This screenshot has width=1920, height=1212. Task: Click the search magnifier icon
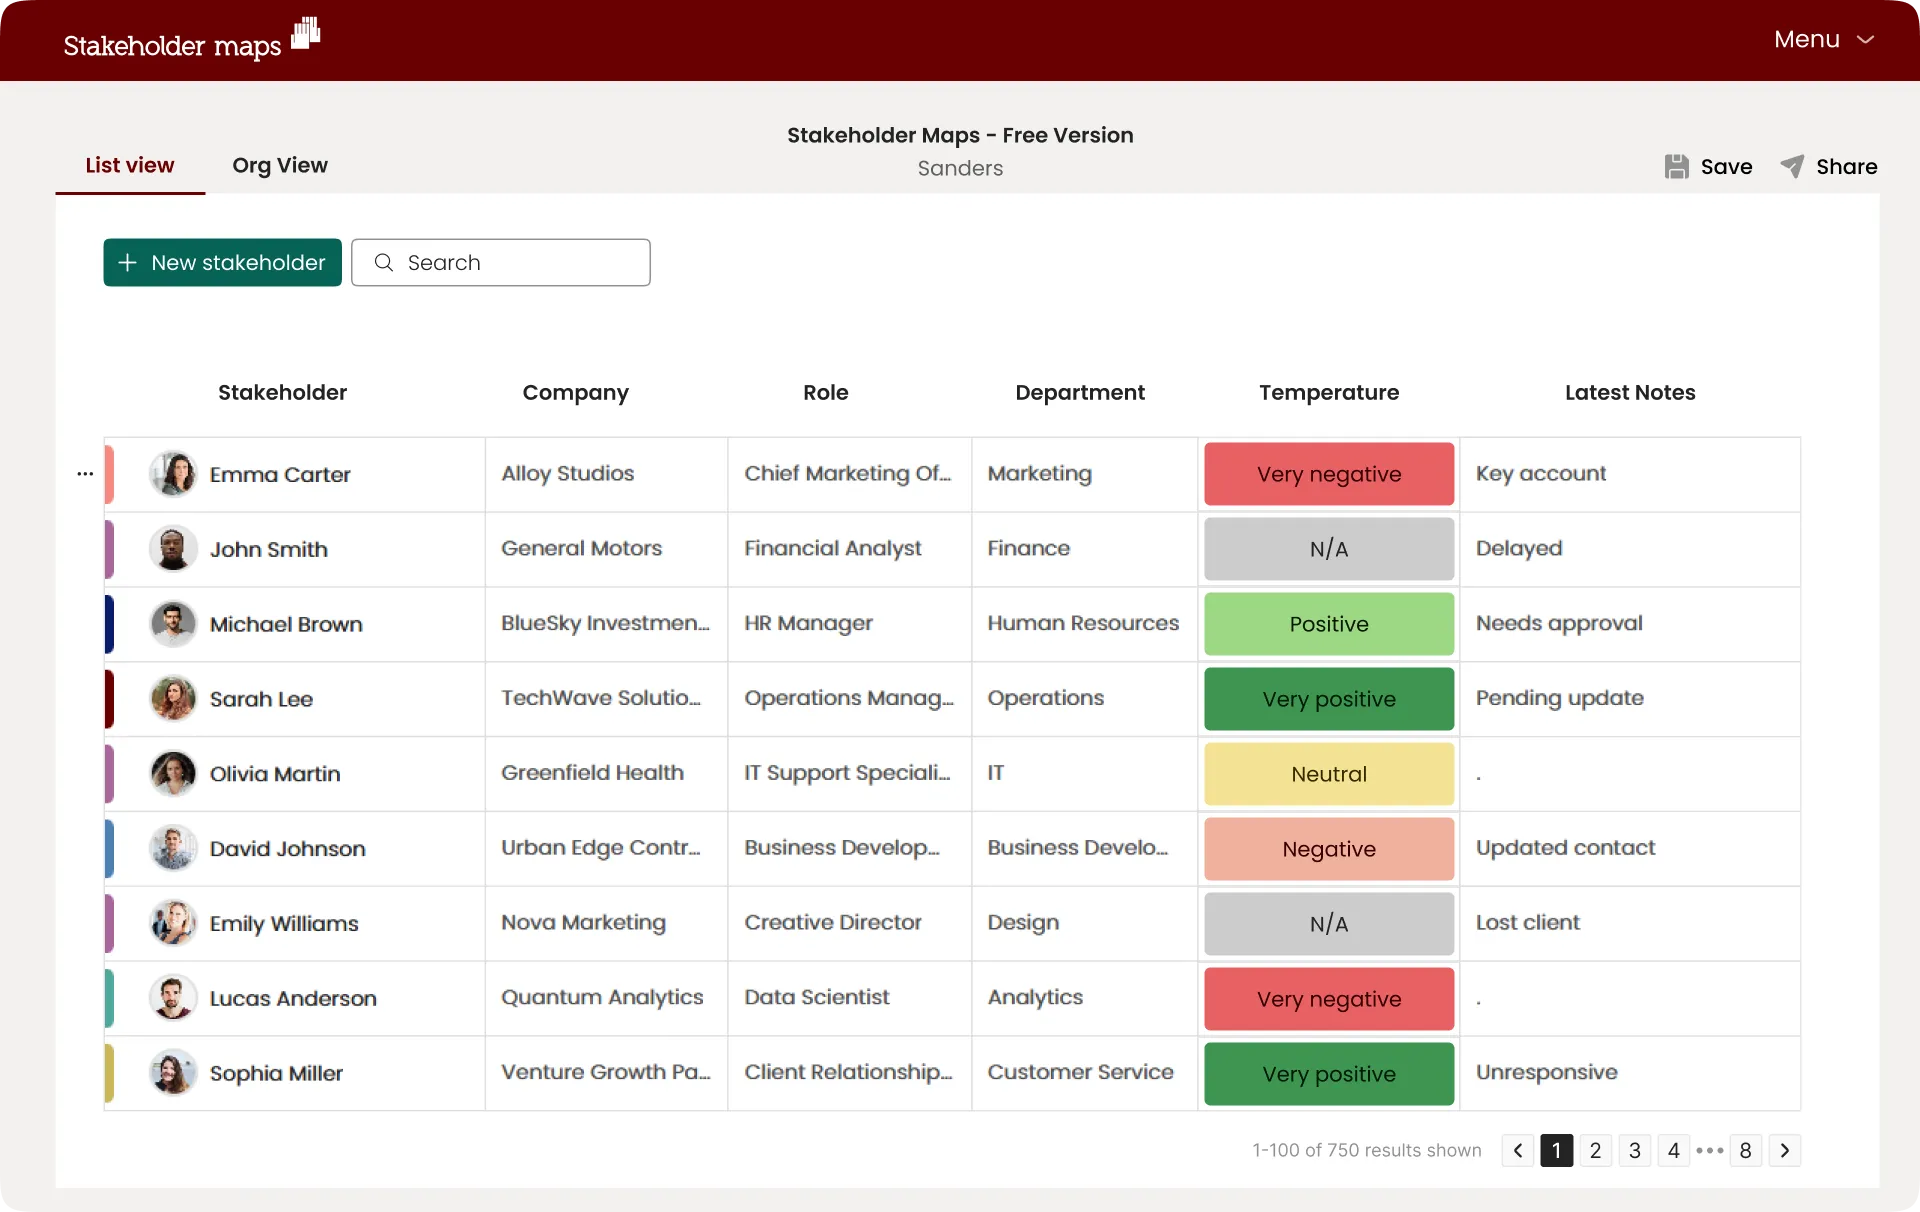pos(384,262)
